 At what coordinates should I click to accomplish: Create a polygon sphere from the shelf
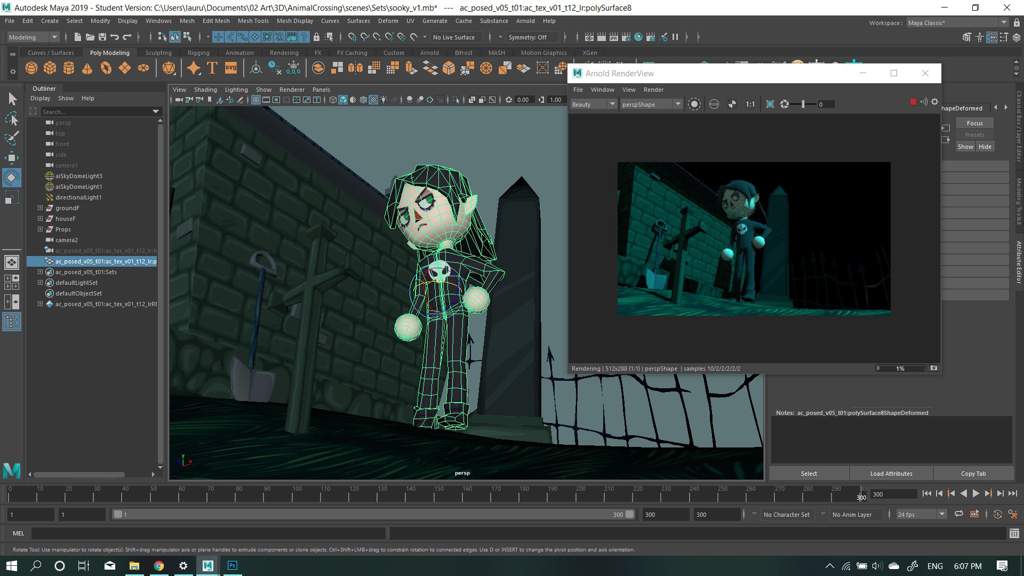click(x=31, y=68)
